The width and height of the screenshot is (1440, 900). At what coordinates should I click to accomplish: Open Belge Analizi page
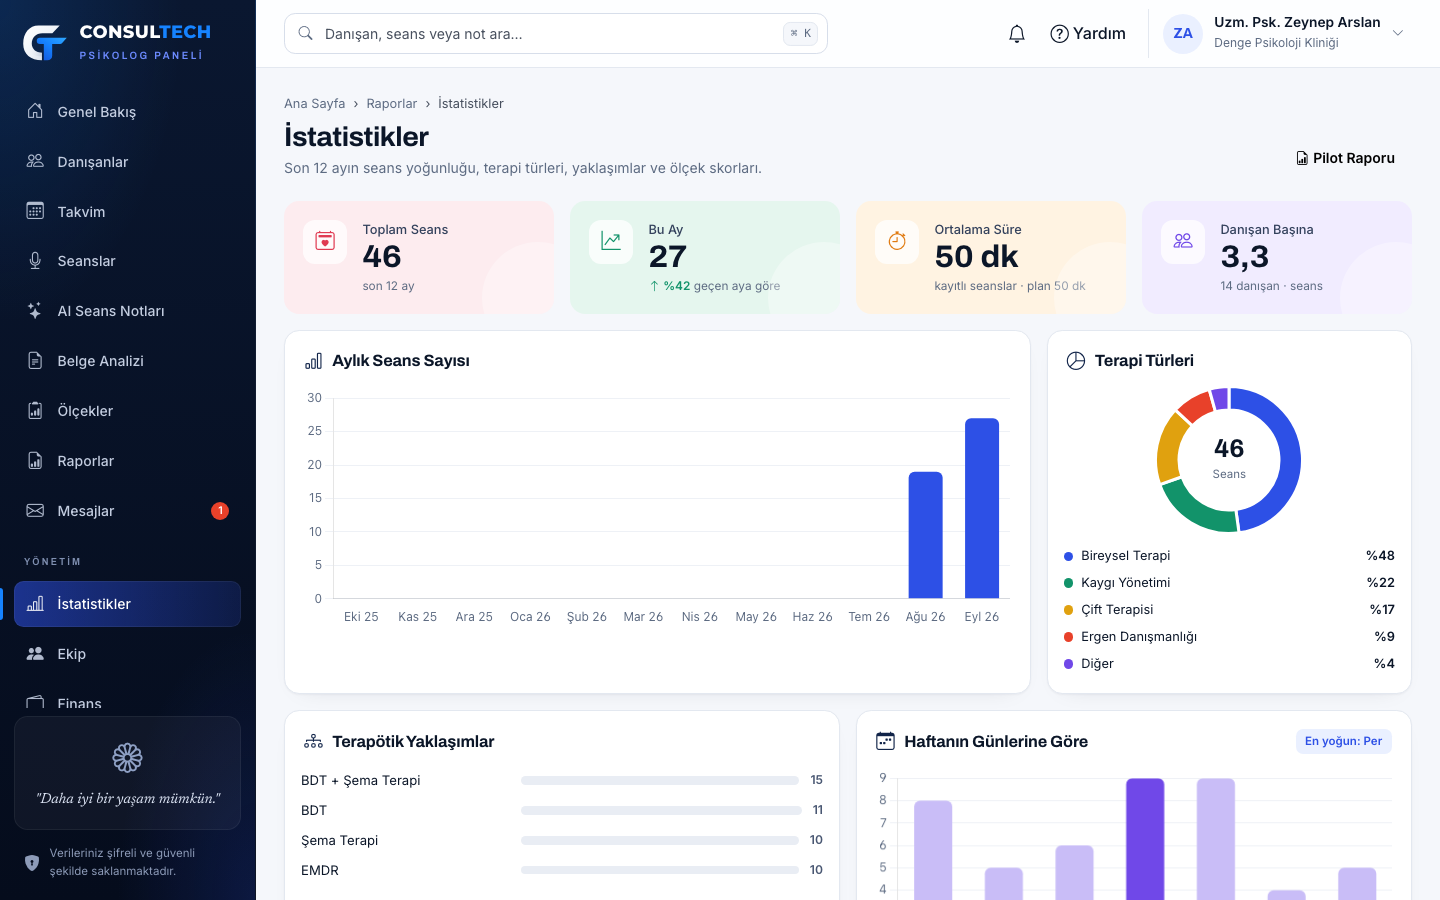[127, 361]
